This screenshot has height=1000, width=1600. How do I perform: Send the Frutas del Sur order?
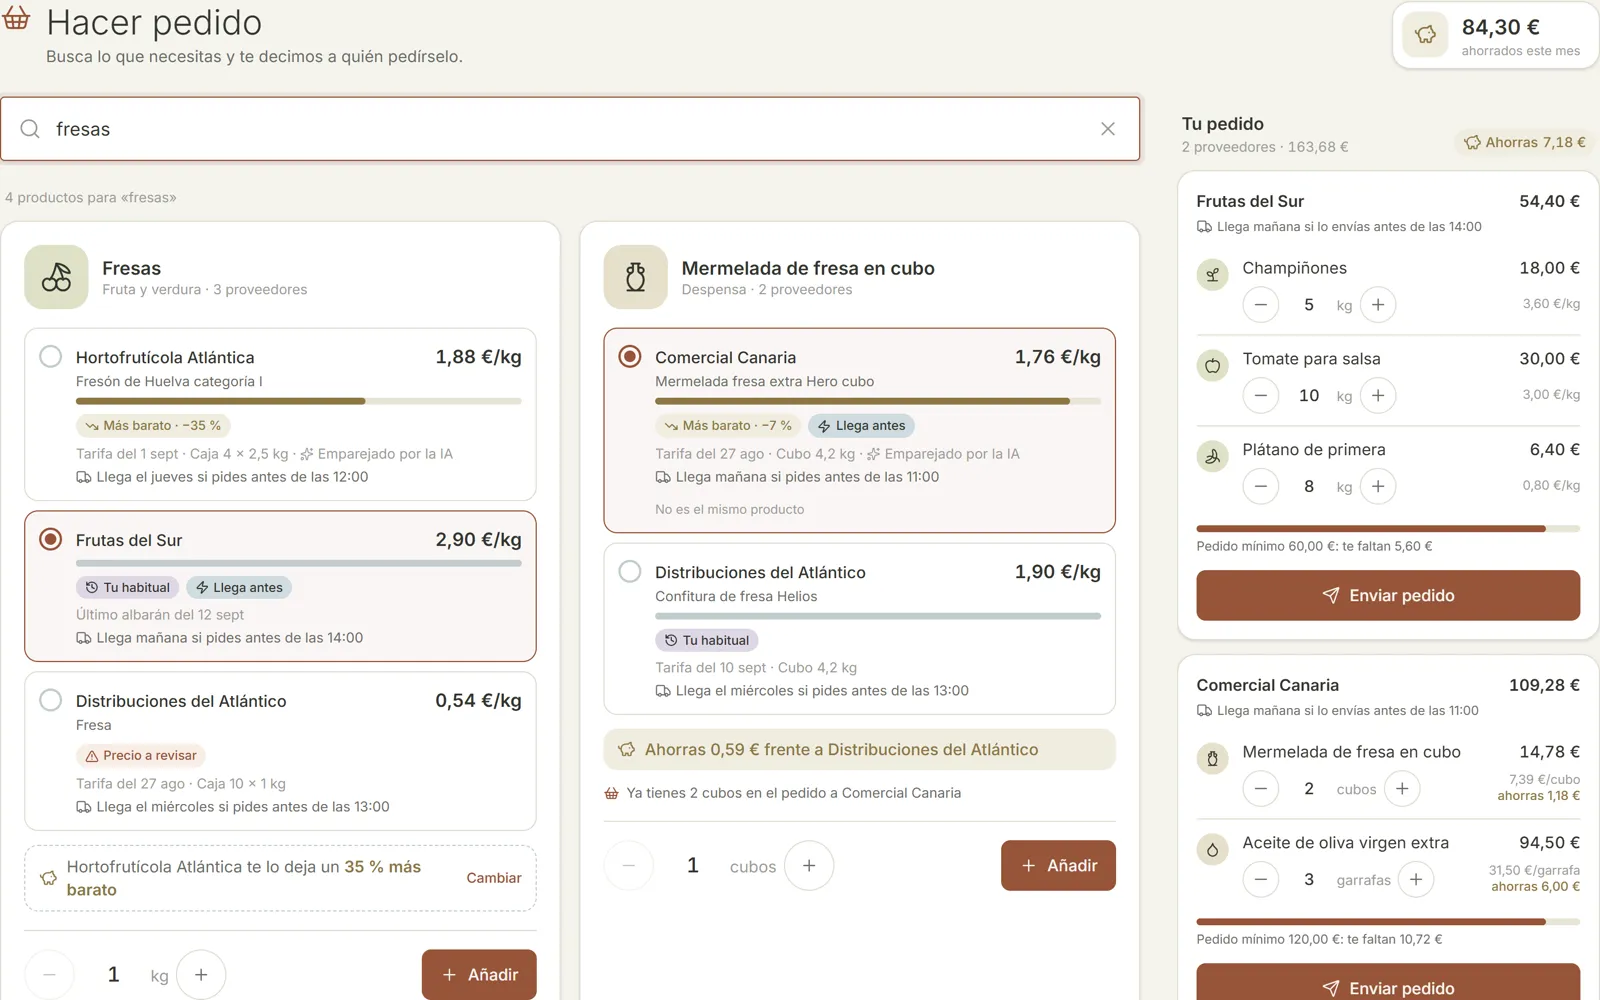(1388, 595)
